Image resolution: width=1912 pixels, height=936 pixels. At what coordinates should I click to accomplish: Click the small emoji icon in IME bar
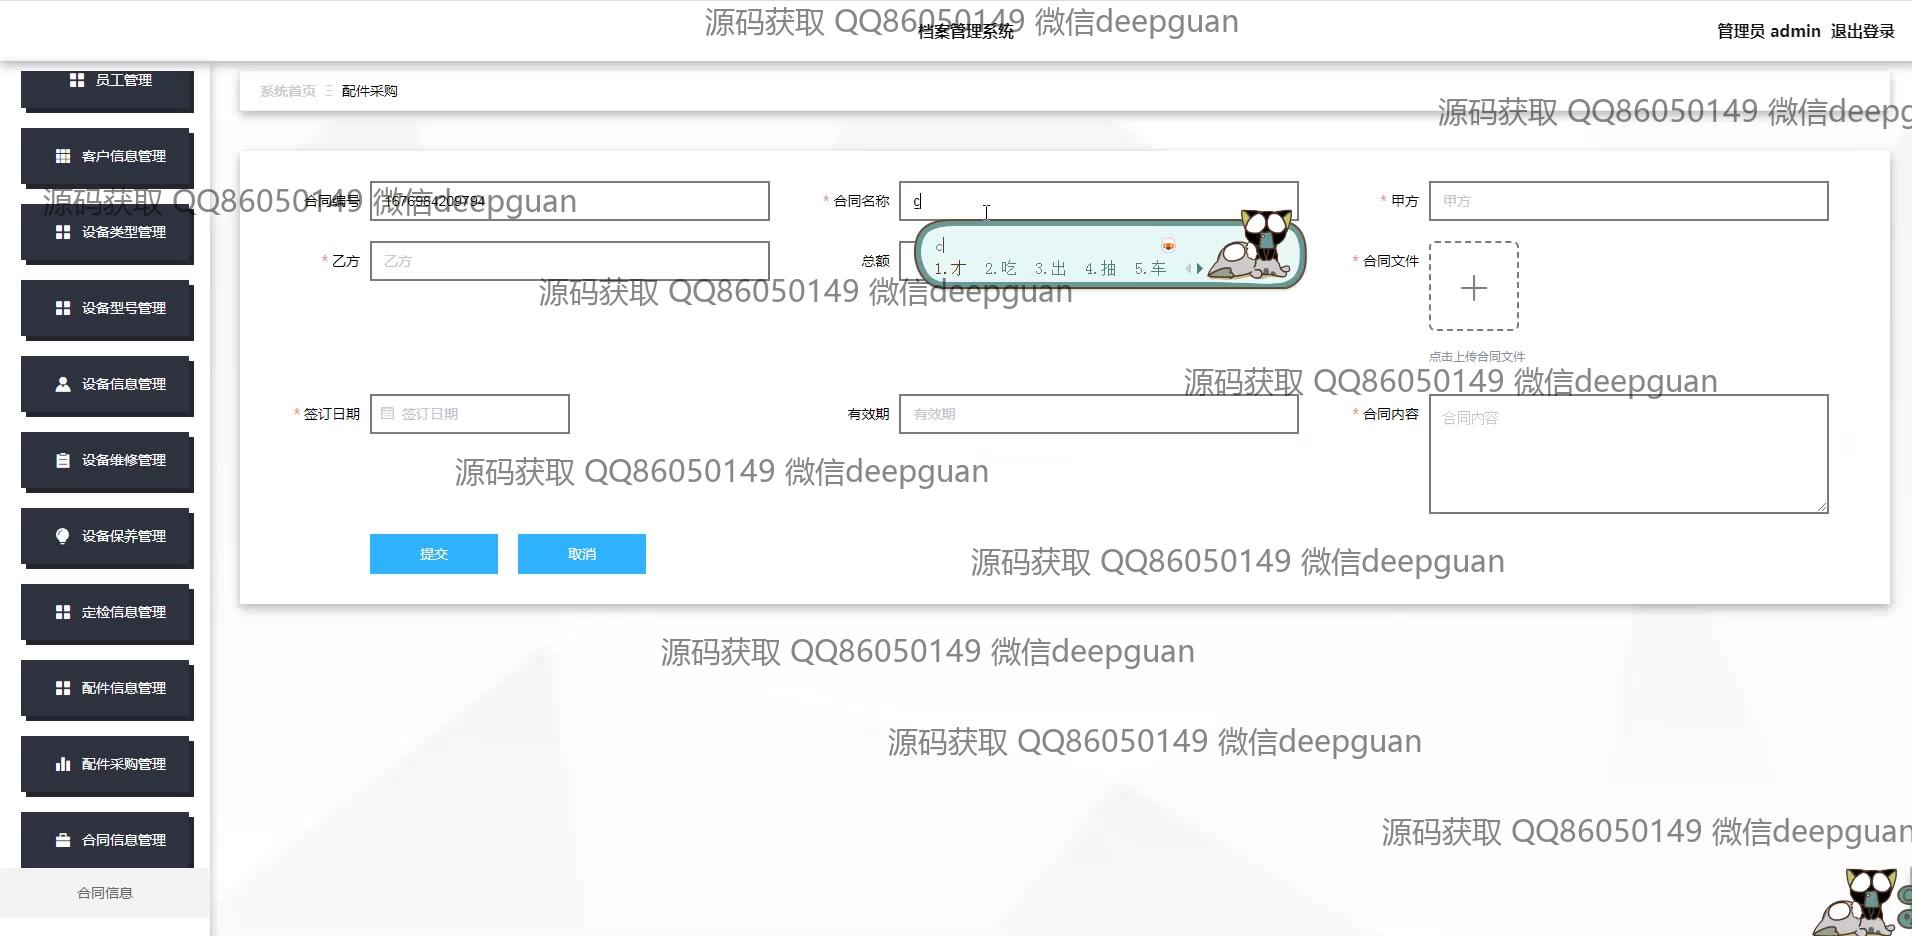click(1168, 245)
